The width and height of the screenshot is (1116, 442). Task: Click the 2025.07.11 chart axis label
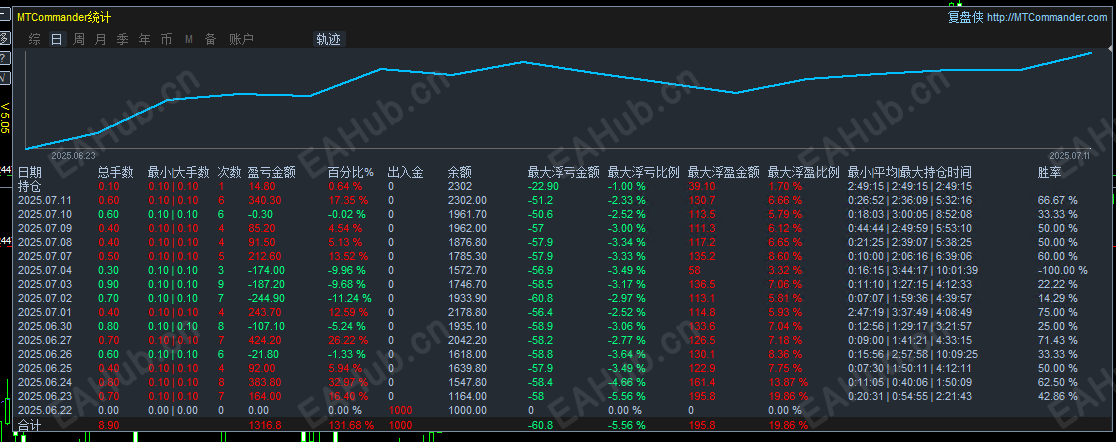[1069, 154]
